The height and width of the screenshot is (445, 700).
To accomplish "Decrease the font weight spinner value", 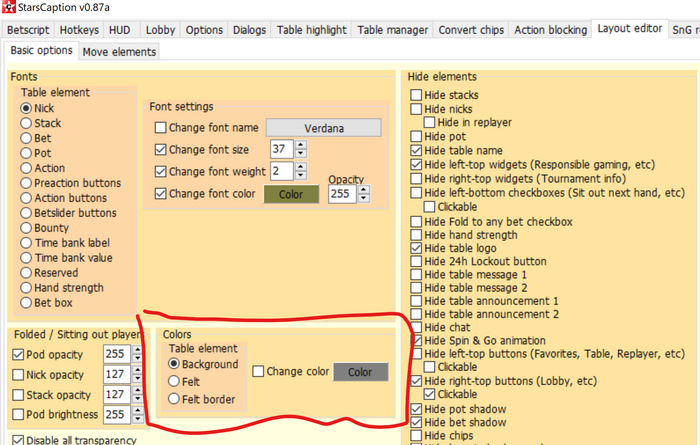I will coord(300,176).
